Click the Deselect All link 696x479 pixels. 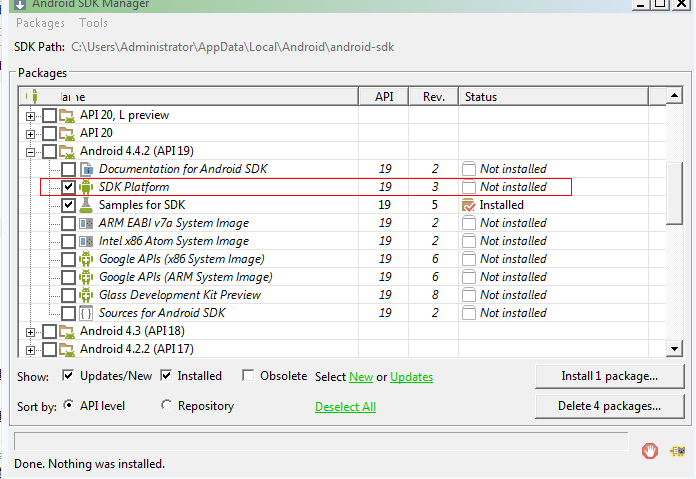345,407
